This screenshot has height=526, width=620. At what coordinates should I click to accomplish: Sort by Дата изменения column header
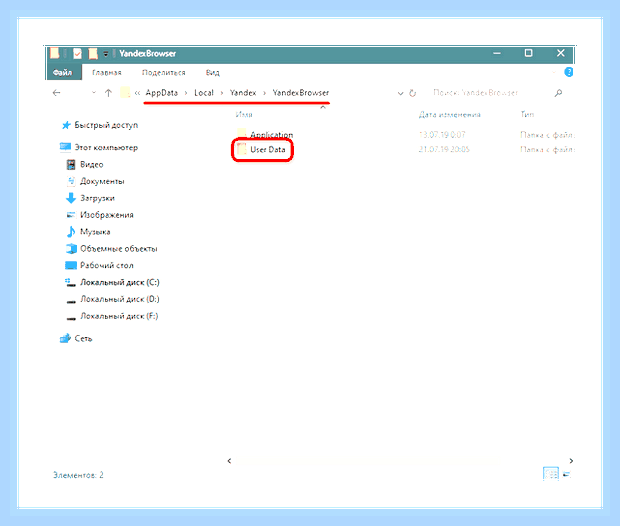point(450,115)
